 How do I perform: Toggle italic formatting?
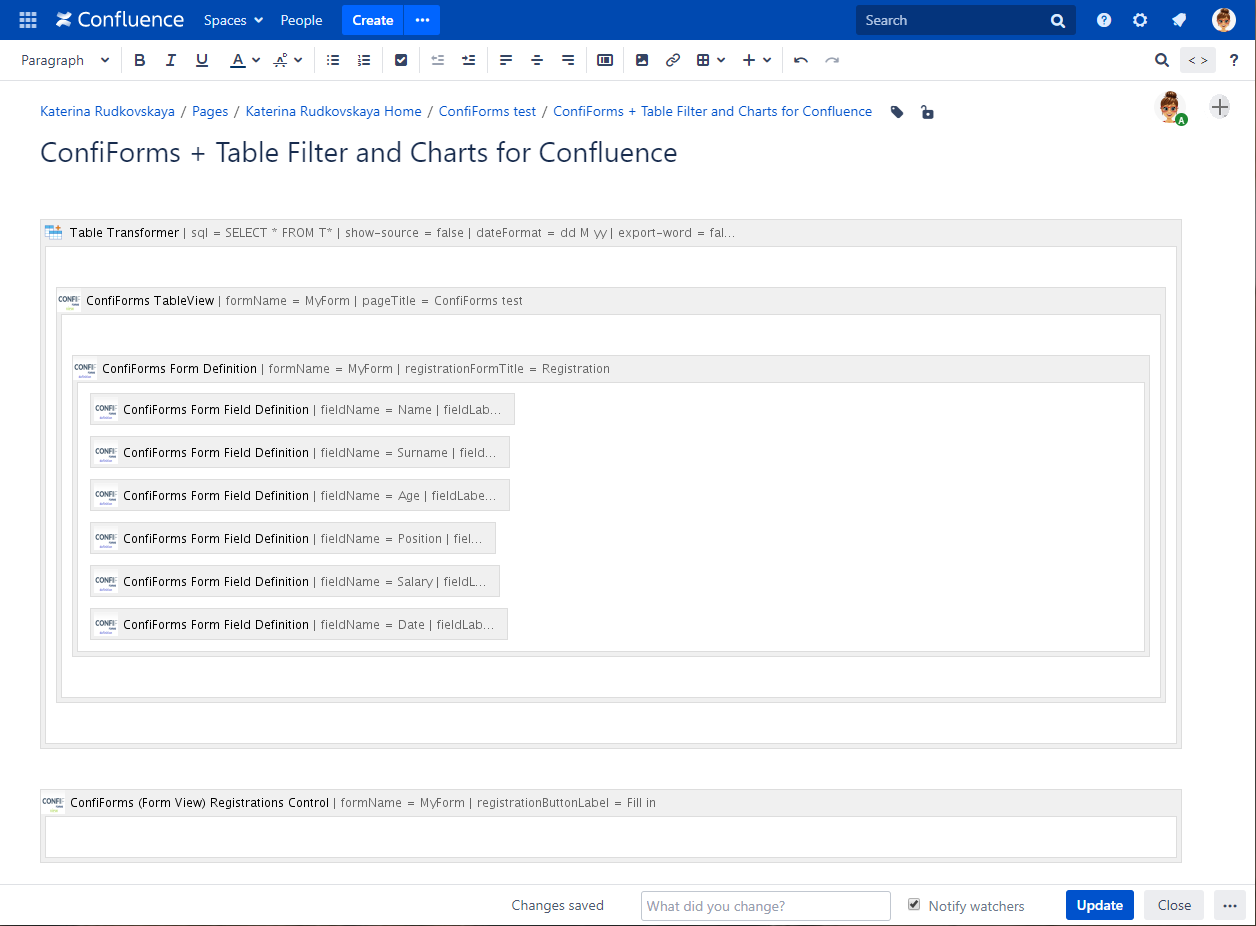pyautogui.click(x=170, y=60)
